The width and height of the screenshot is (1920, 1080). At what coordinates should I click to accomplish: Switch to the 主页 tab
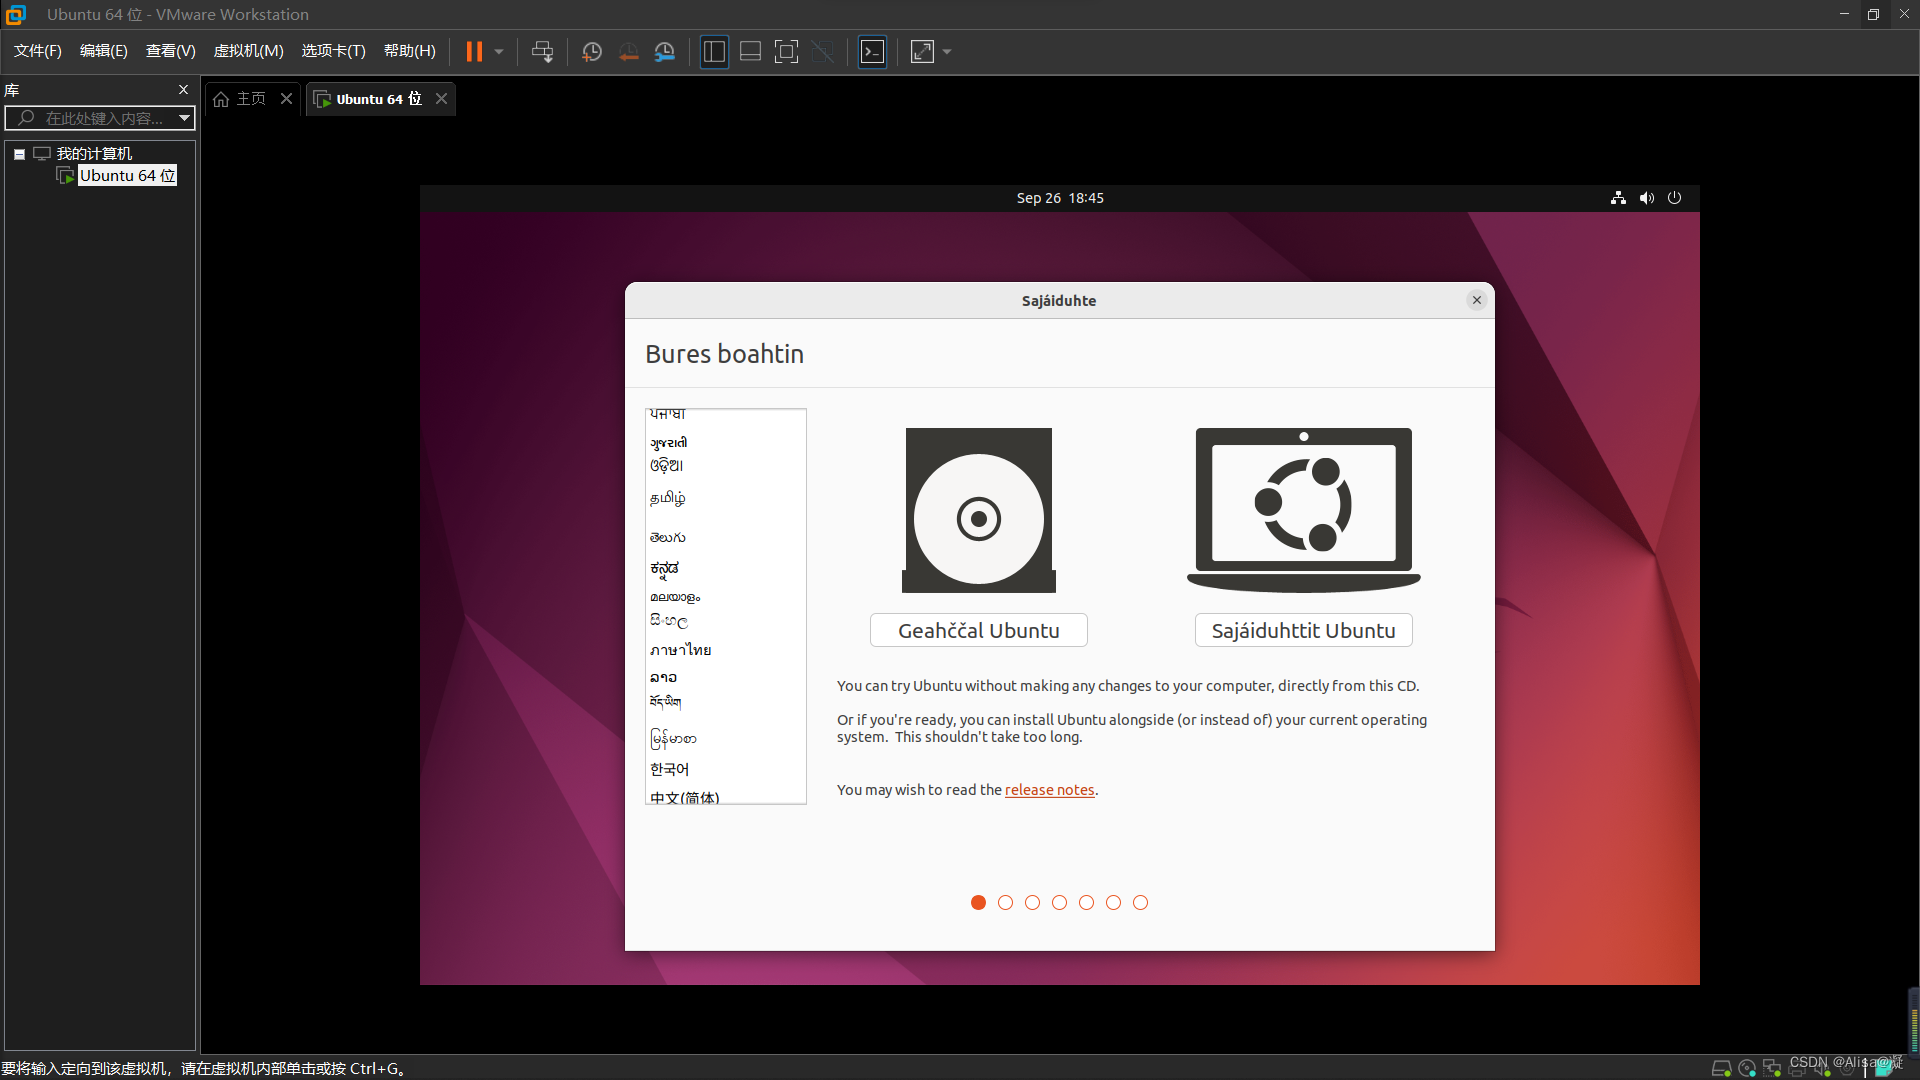(248, 98)
